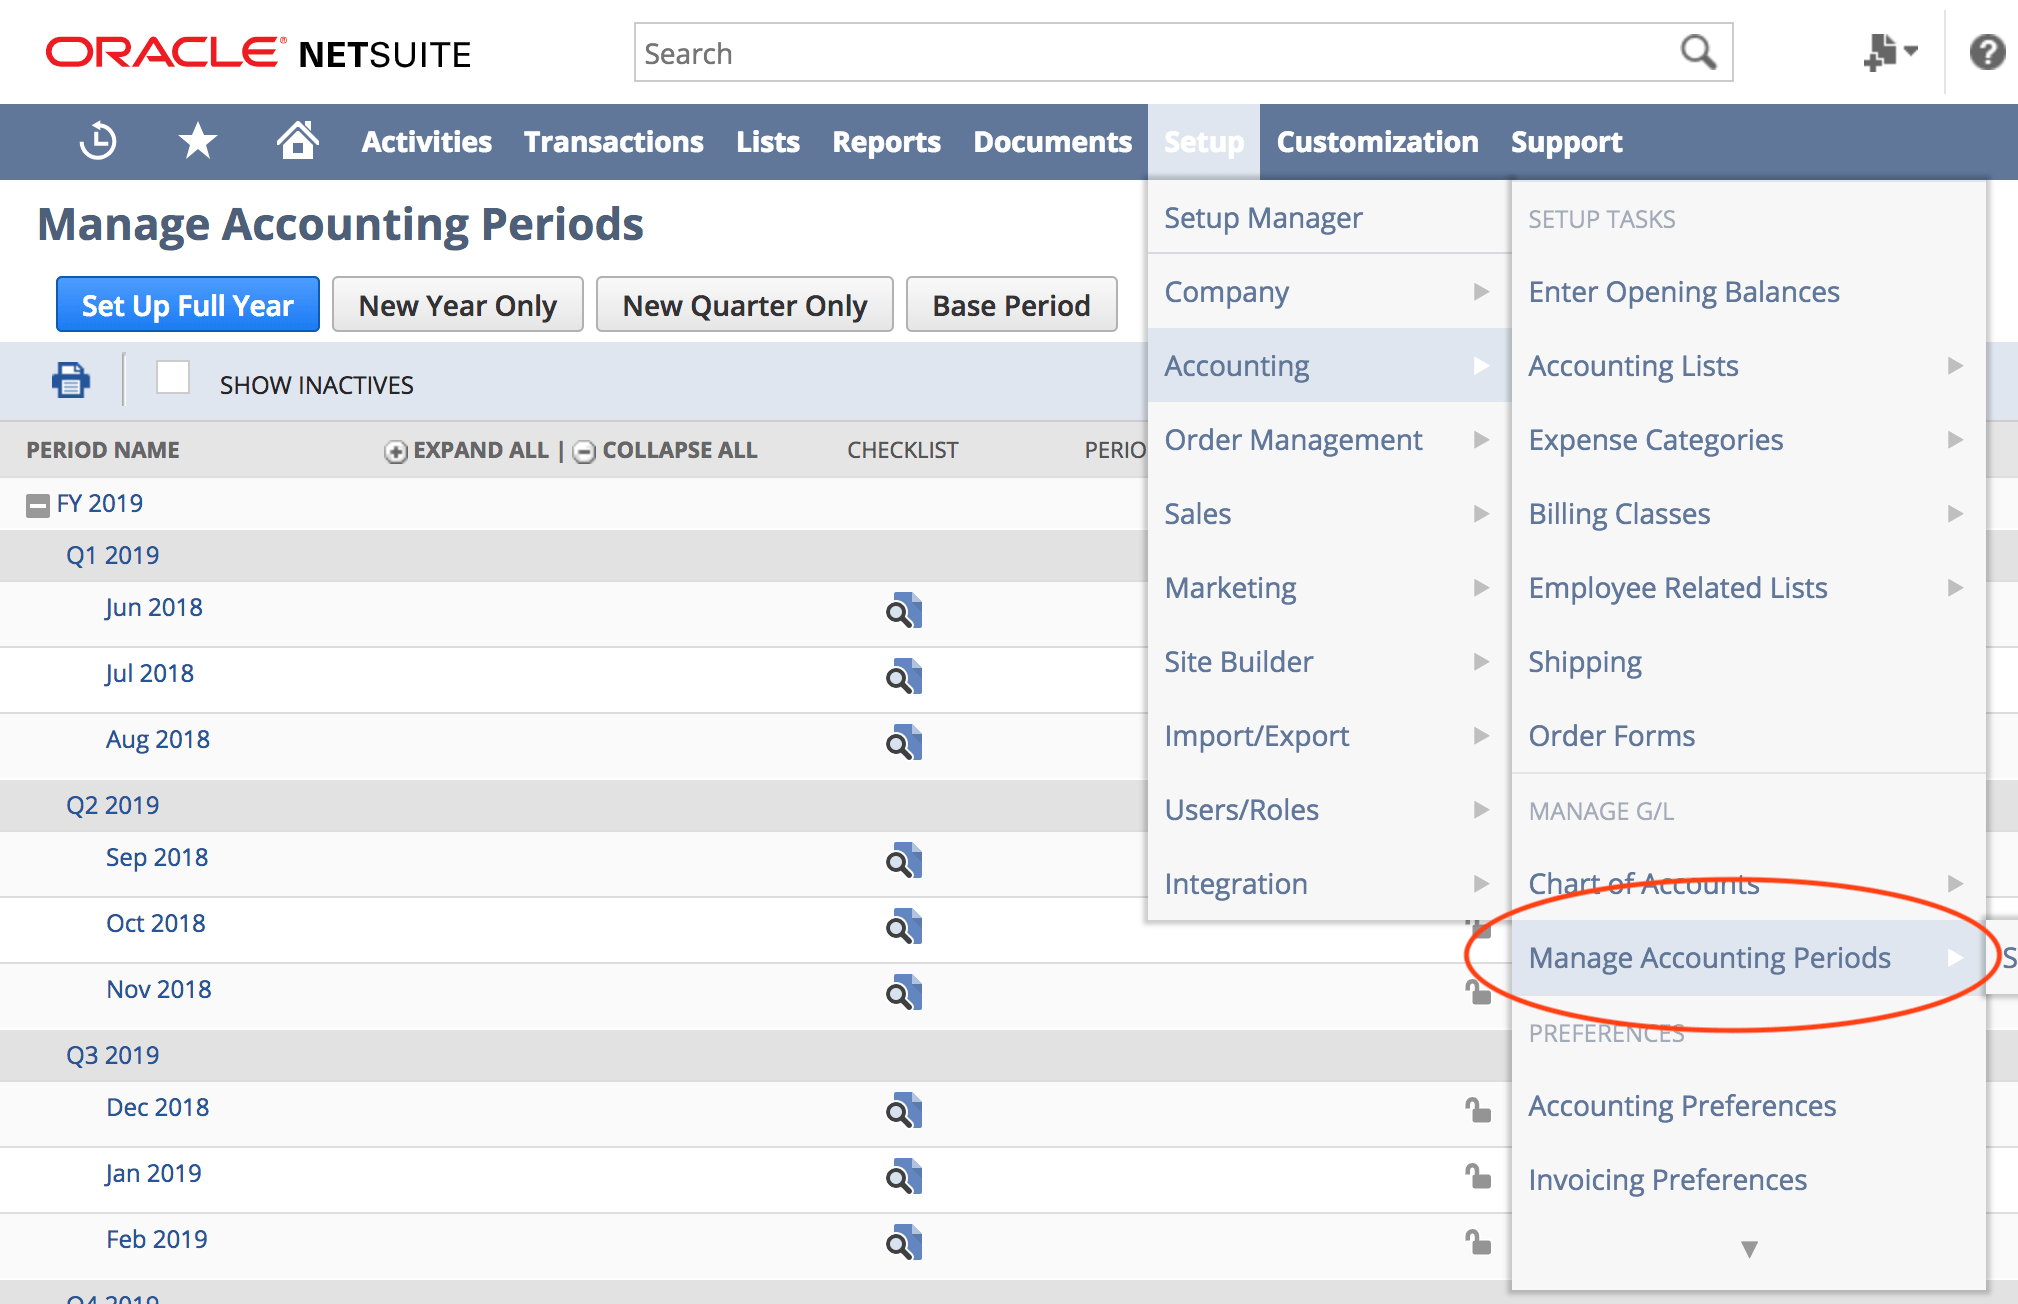This screenshot has width=2018, height=1304.
Task: Open the Documents menu
Action: [x=1052, y=141]
